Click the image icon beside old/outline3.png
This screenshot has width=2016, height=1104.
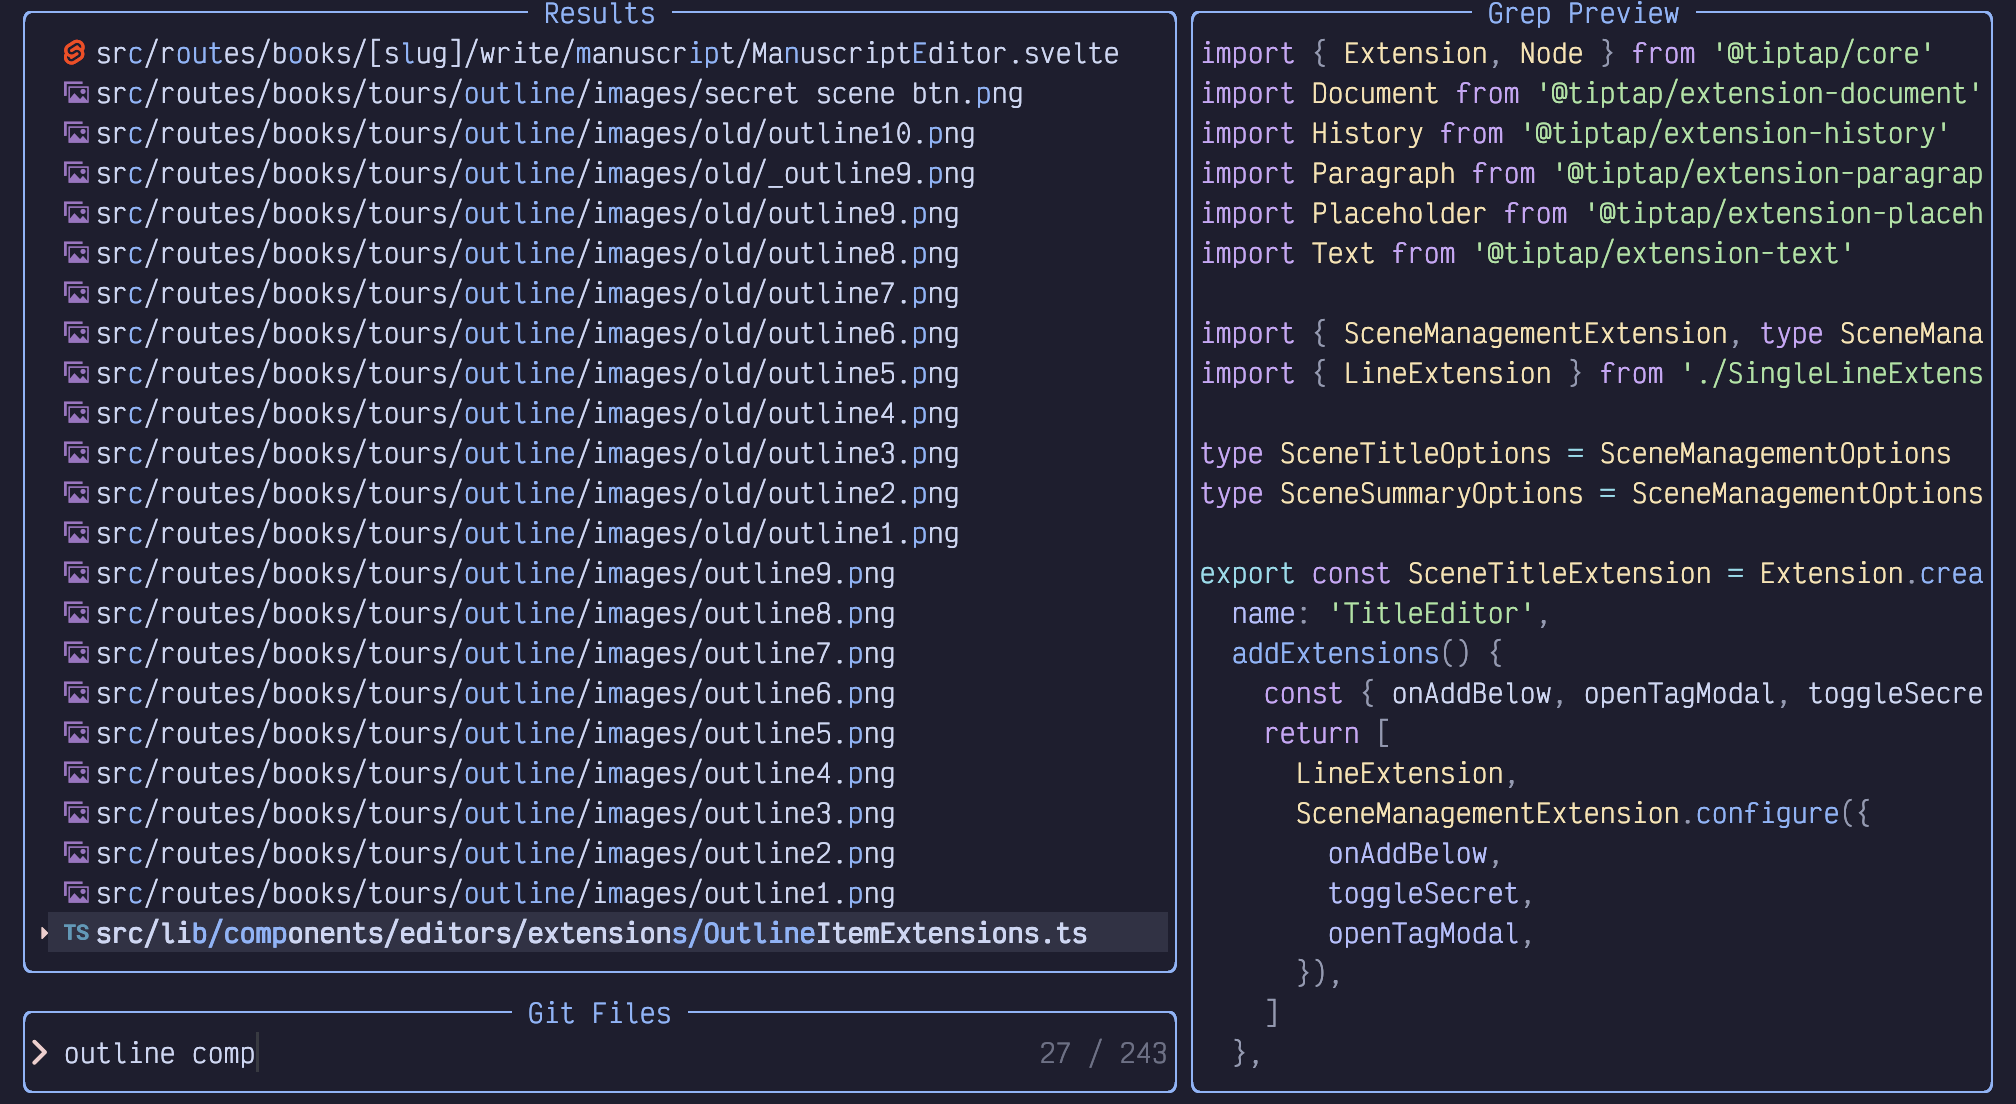pos(76,453)
